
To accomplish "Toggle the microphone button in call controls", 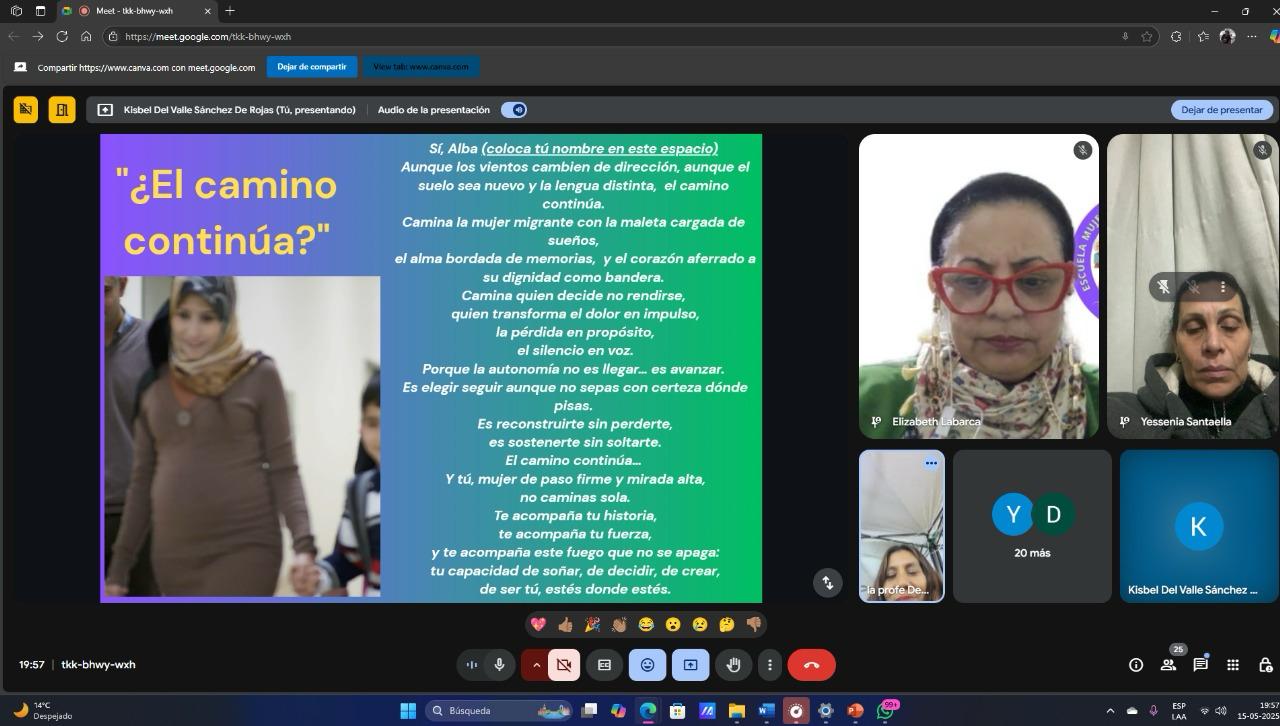I will [499, 665].
